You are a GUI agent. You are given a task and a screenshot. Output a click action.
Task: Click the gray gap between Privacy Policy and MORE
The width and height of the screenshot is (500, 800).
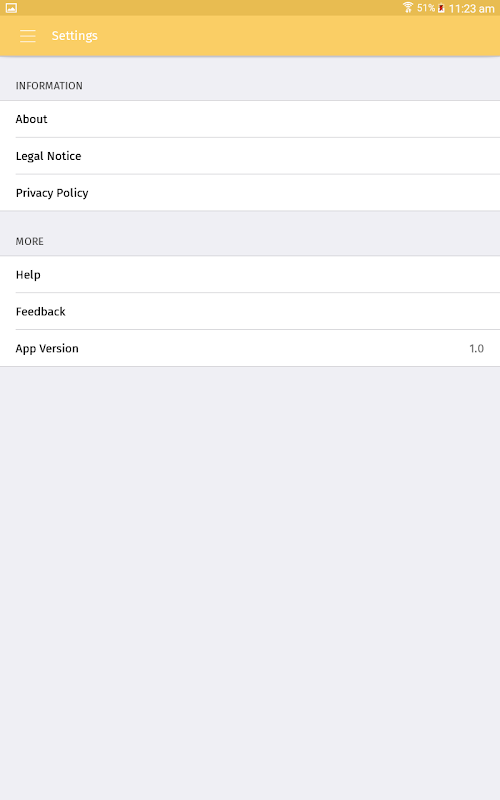coord(250,220)
